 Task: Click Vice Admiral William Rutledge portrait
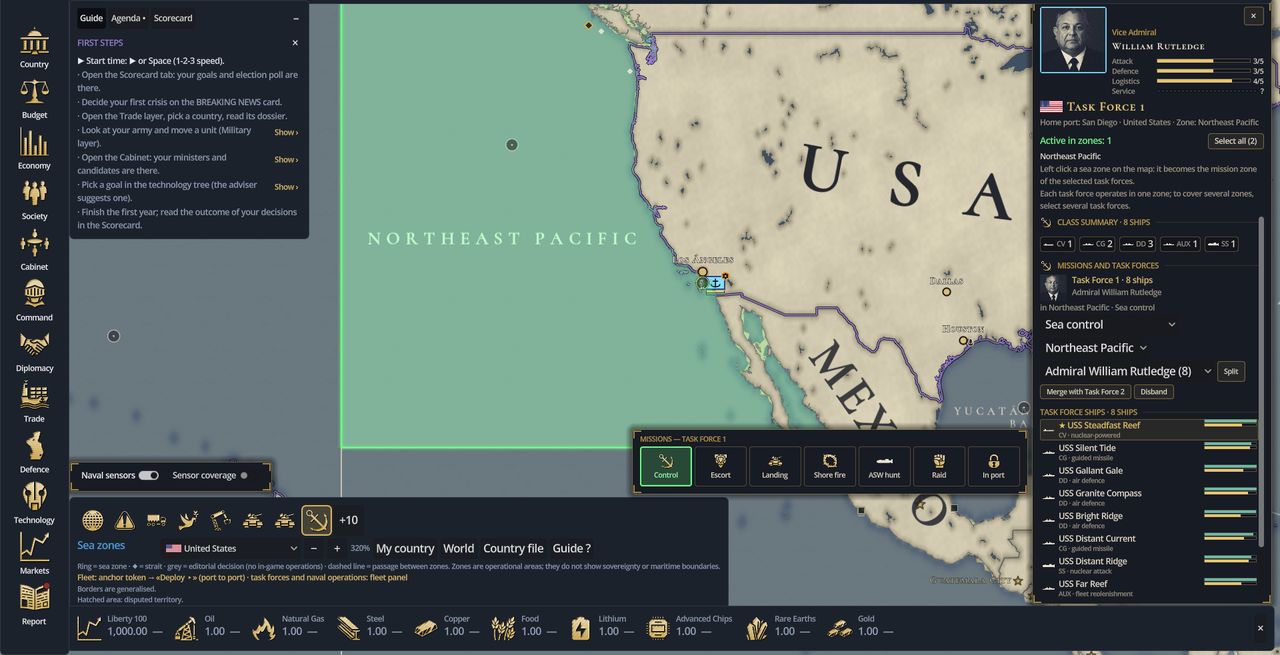1073,40
